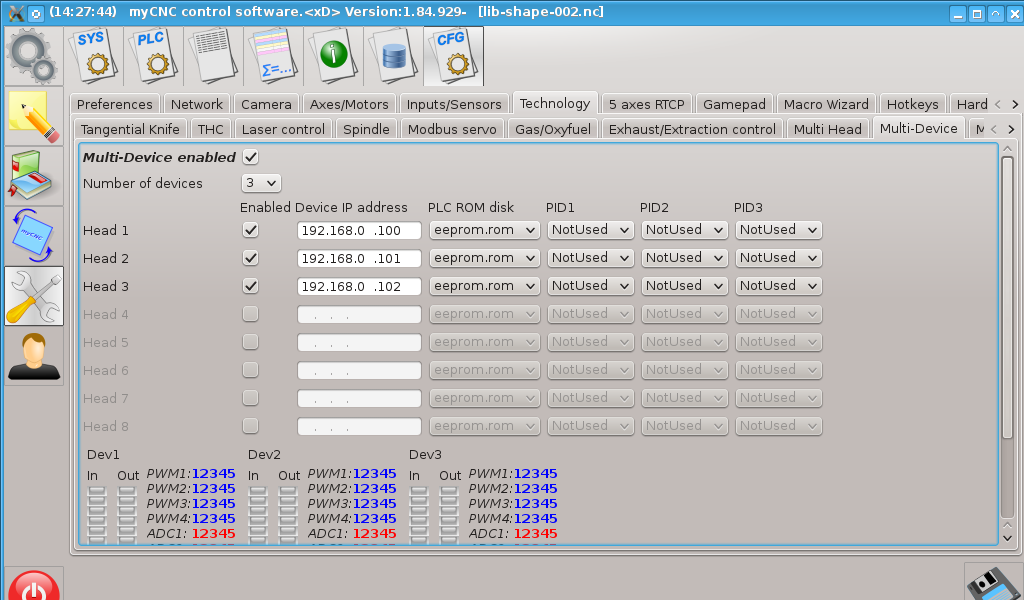The height and width of the screenshot is (600, 1024).
Task: Open the Tangential Knife sub-tab
Action: click(x=130, y=129)
